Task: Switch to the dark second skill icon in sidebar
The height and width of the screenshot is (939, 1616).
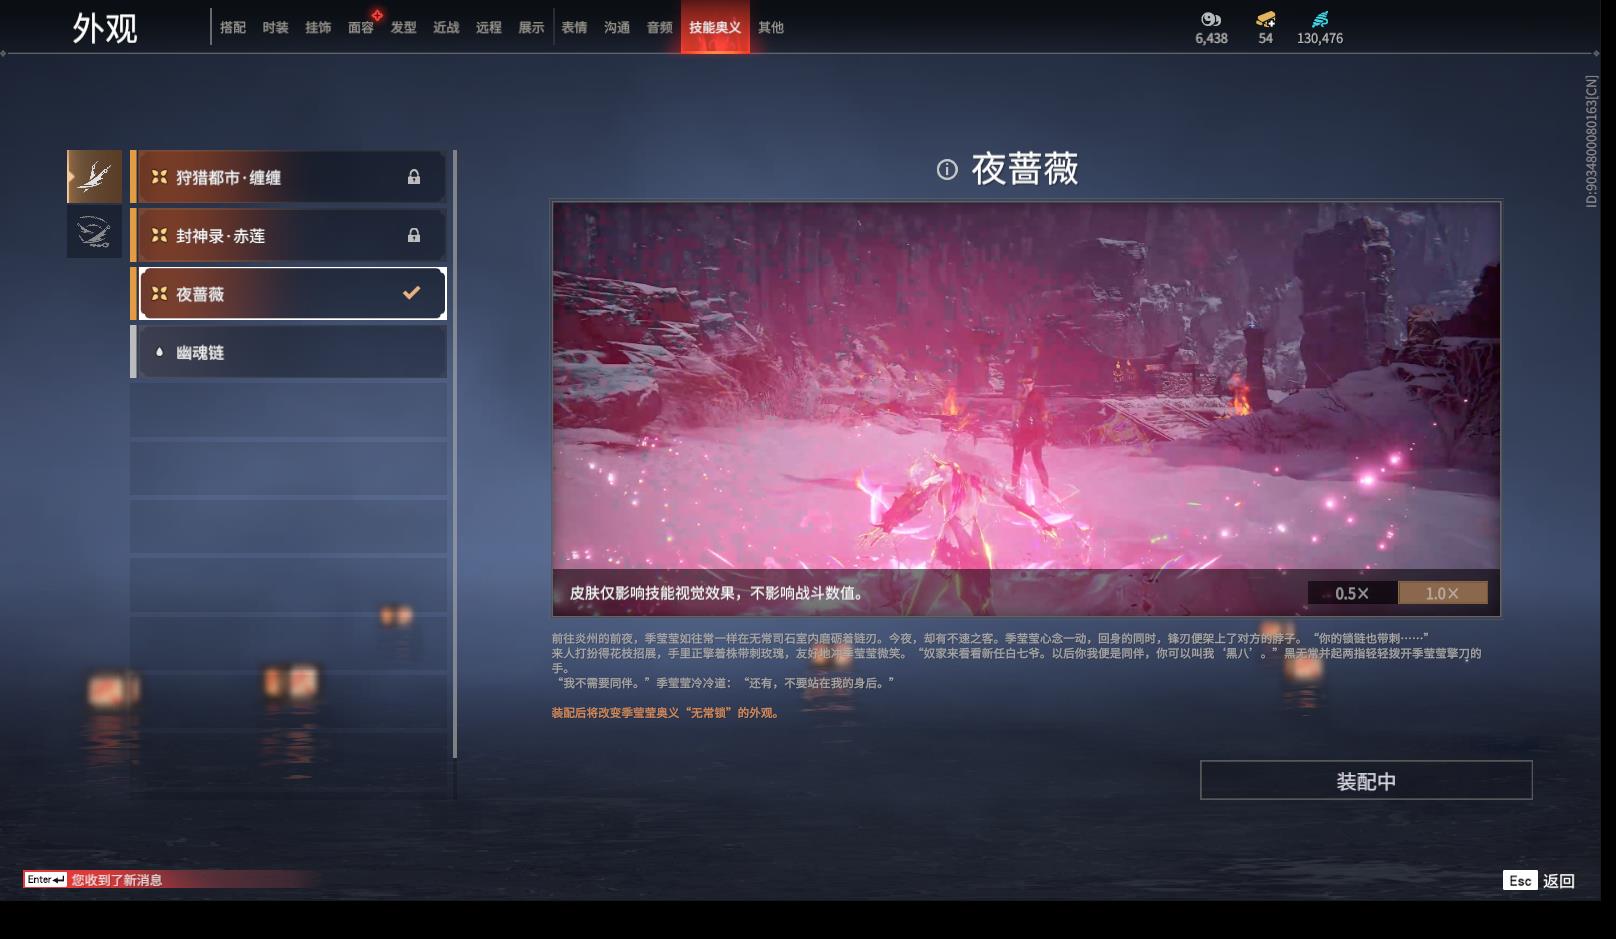Action: [94, 232]
